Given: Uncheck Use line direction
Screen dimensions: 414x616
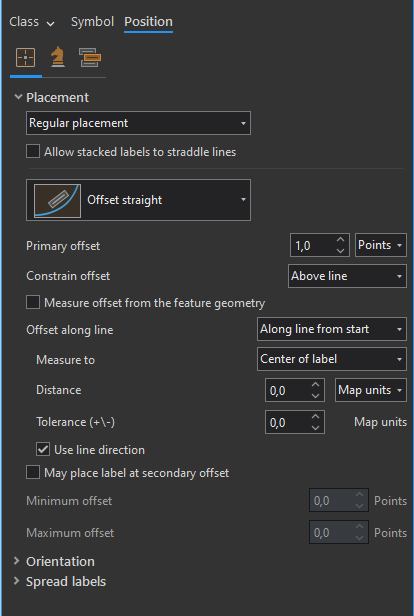Looking at the screenshot, I should point(43,449).
